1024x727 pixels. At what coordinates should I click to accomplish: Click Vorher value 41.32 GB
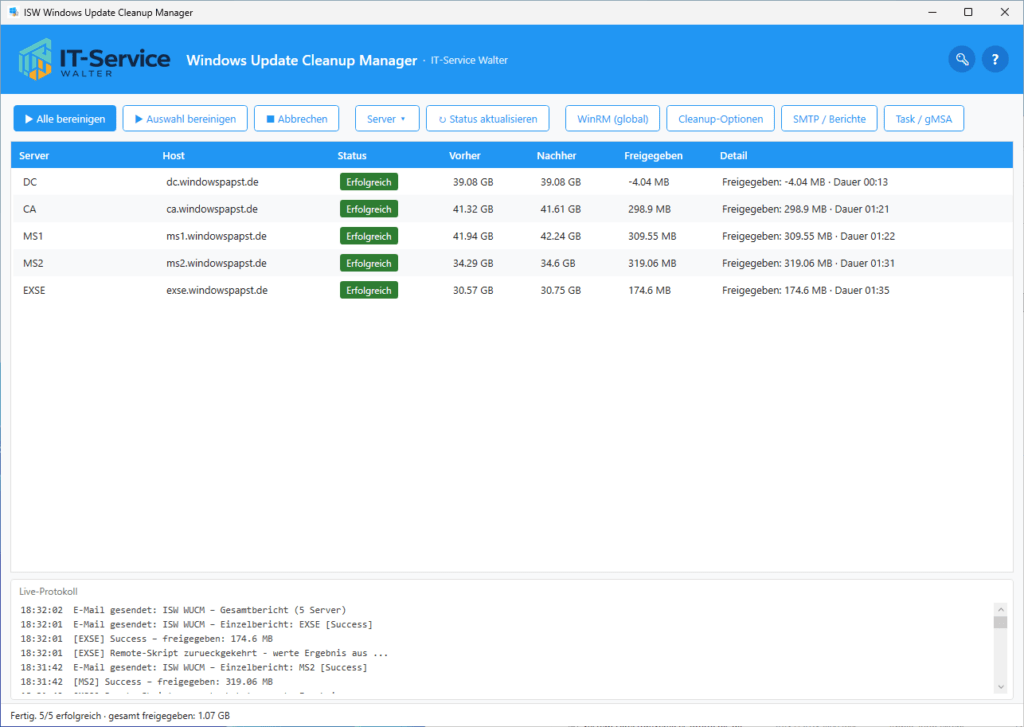tap(473, 209)
